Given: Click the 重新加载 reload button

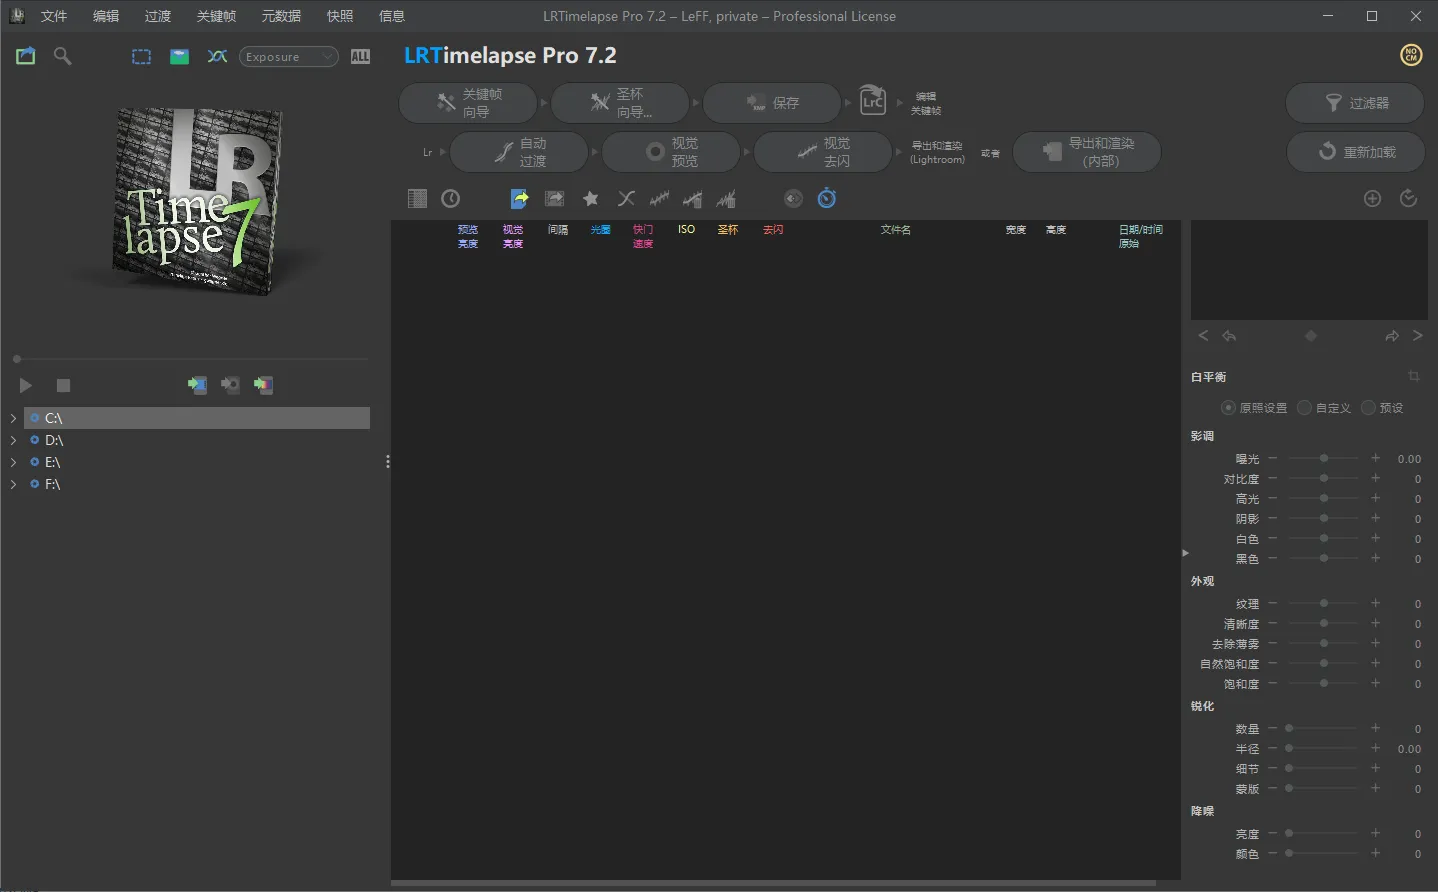Looking at the screenshot, I should click(x=1355, y=152).
